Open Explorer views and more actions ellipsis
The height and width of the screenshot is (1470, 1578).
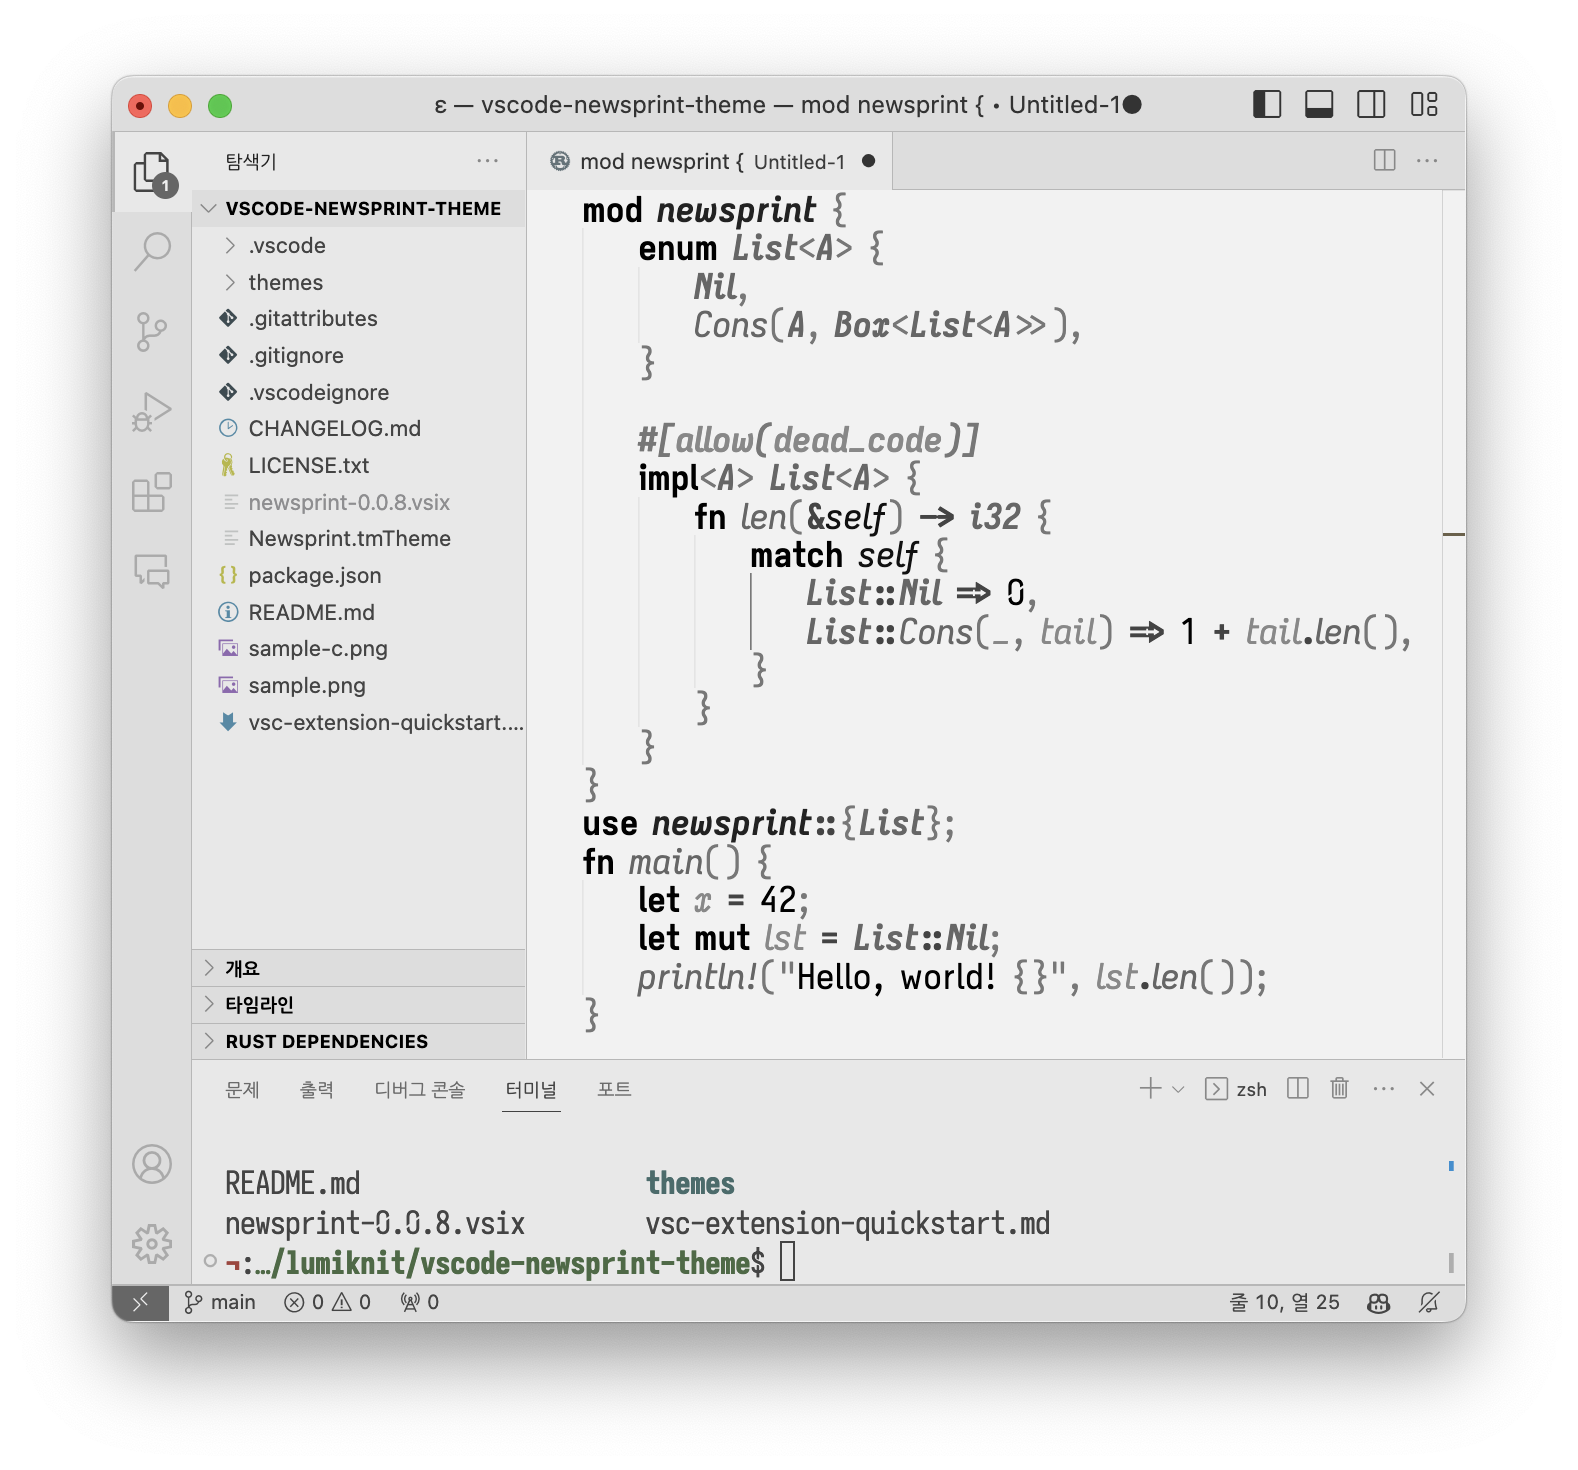[487, 161]
